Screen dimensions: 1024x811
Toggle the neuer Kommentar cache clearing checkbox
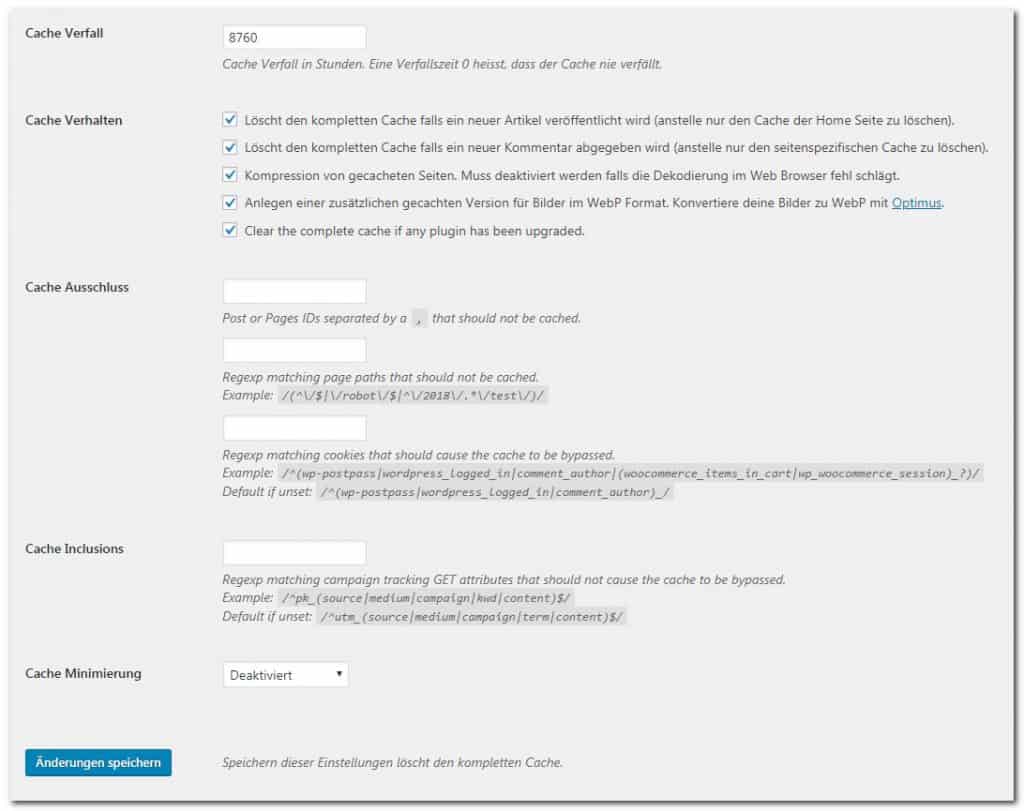coord(230,147)
